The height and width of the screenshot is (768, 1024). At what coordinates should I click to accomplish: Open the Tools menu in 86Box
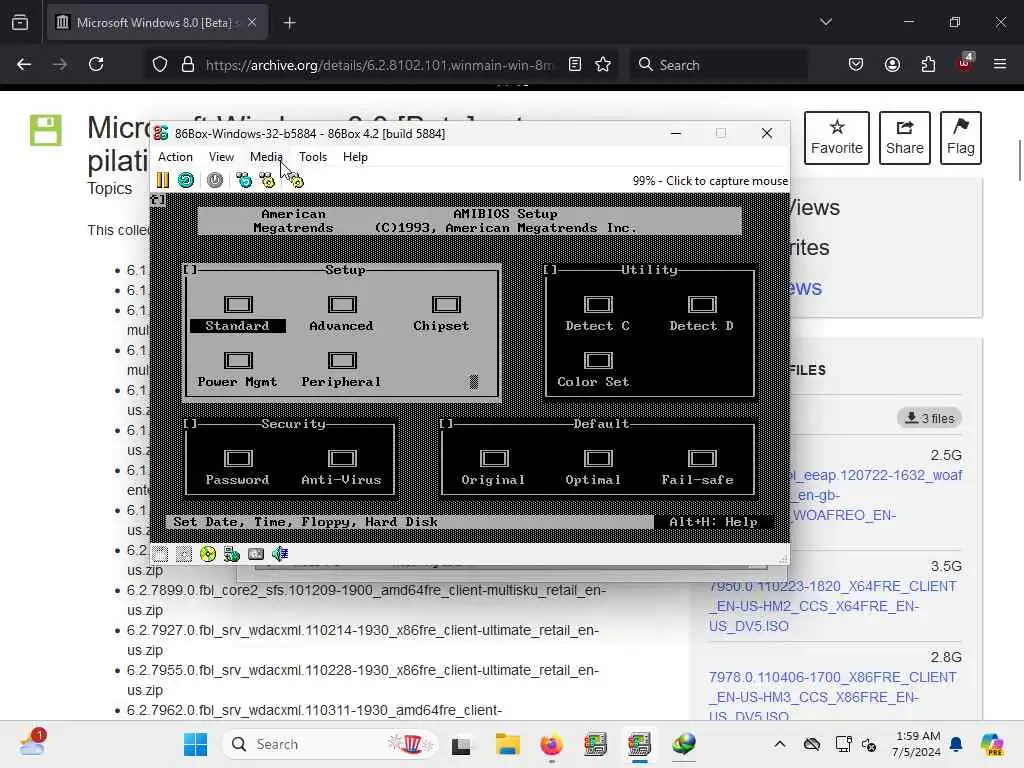click(x=313, y=157)
